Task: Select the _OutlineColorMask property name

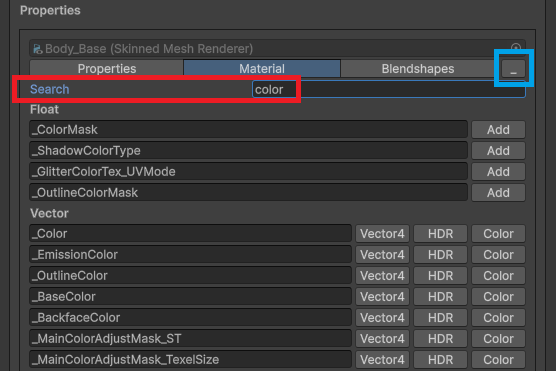Action: 249,193
